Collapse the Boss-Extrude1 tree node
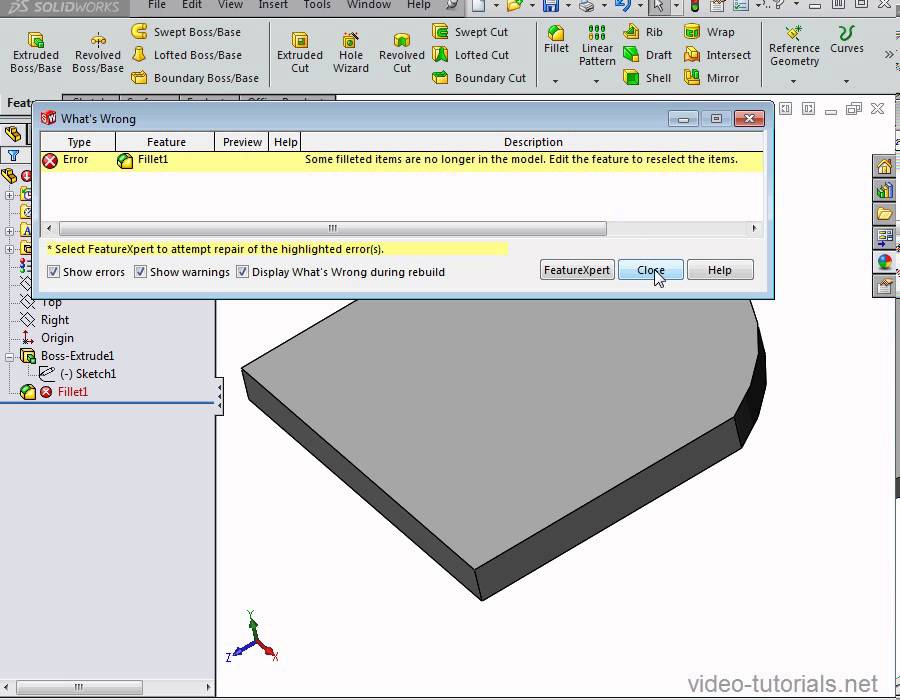The height and width of the screenshot is (700, 900). point(9,357)
